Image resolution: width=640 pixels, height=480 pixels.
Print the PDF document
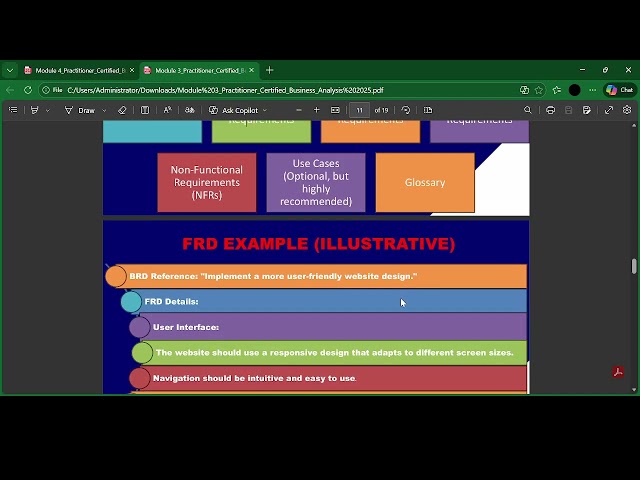coord(550,110)
